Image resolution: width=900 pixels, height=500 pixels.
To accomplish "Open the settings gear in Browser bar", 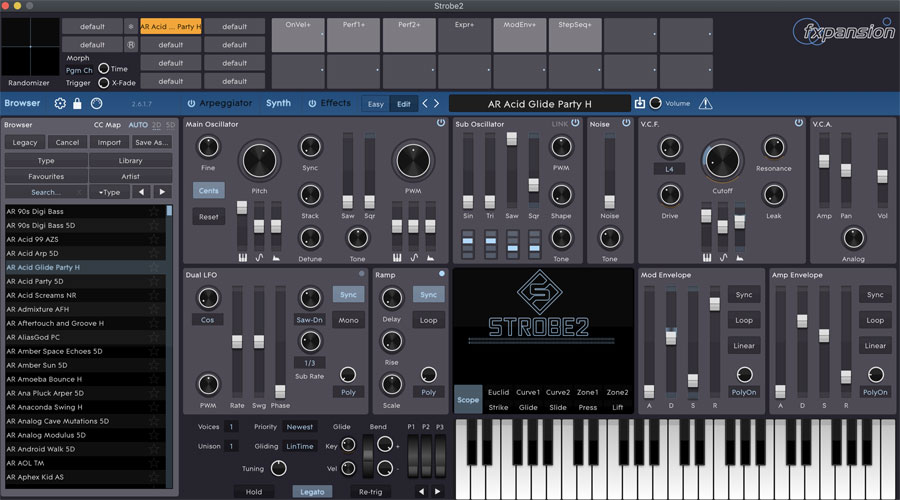I will point(60,103).
